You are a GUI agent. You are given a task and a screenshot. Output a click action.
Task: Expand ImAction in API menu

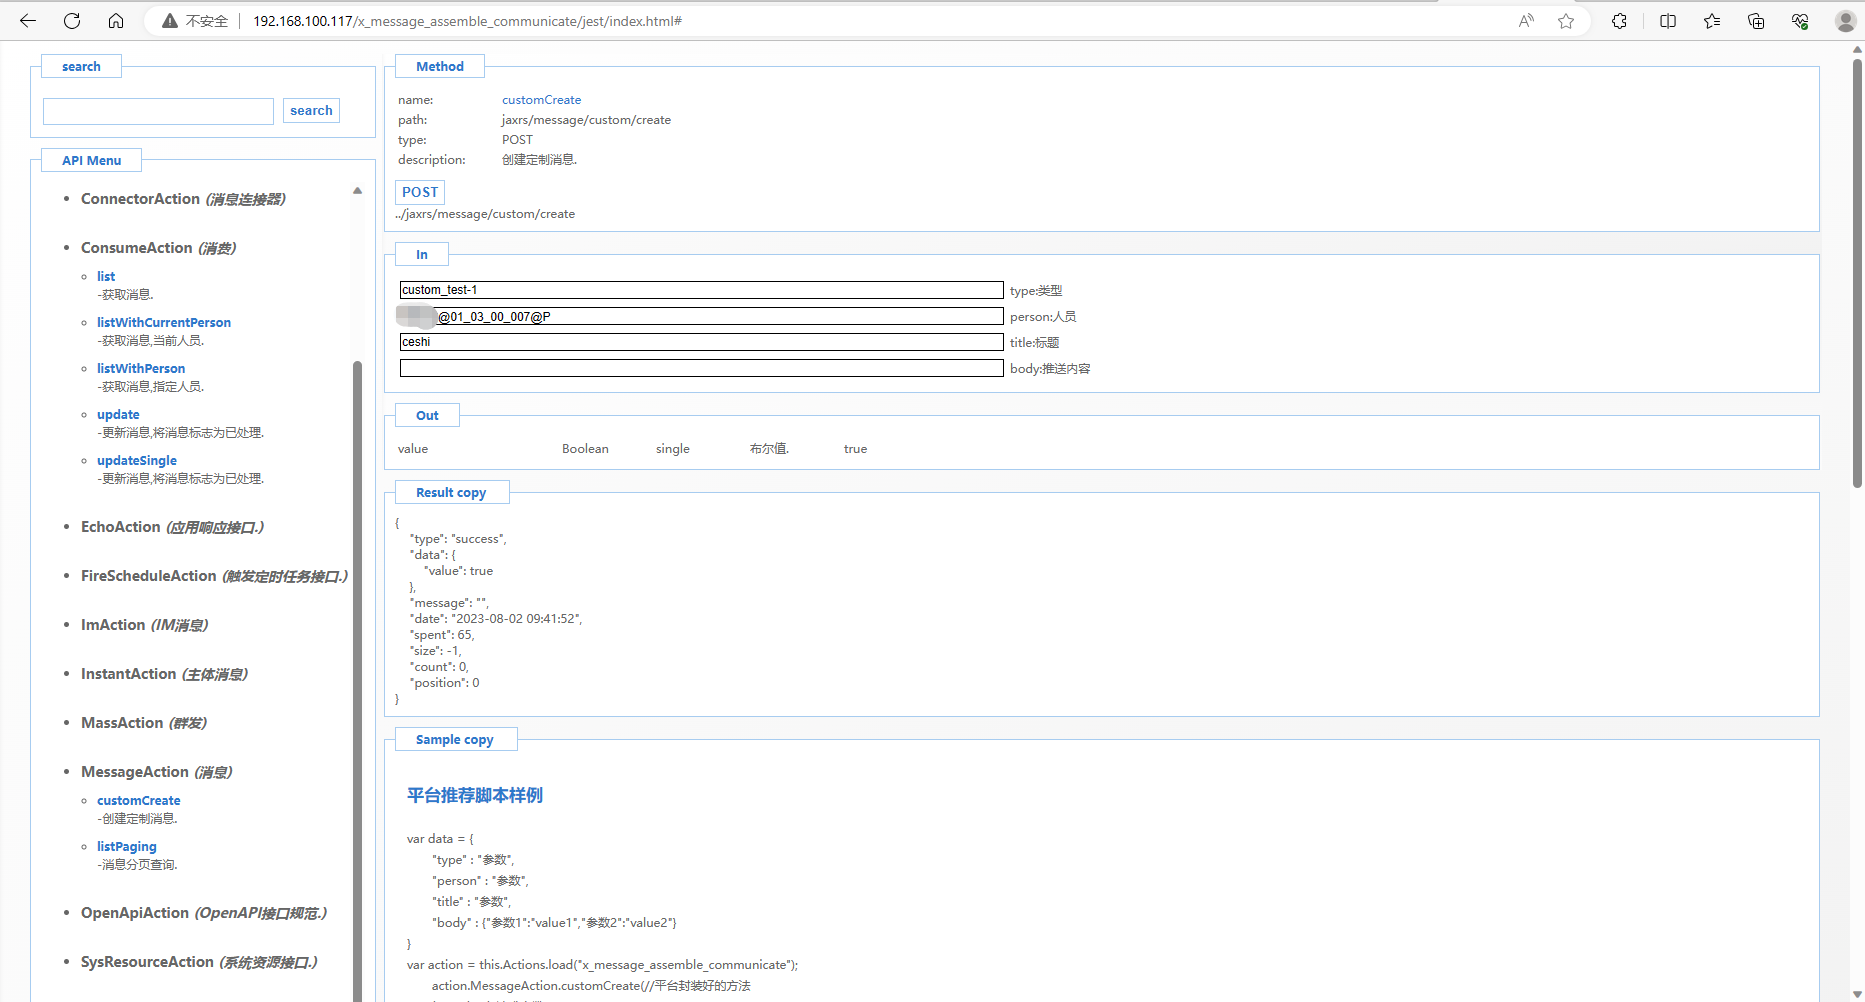[x=144, y=625]
